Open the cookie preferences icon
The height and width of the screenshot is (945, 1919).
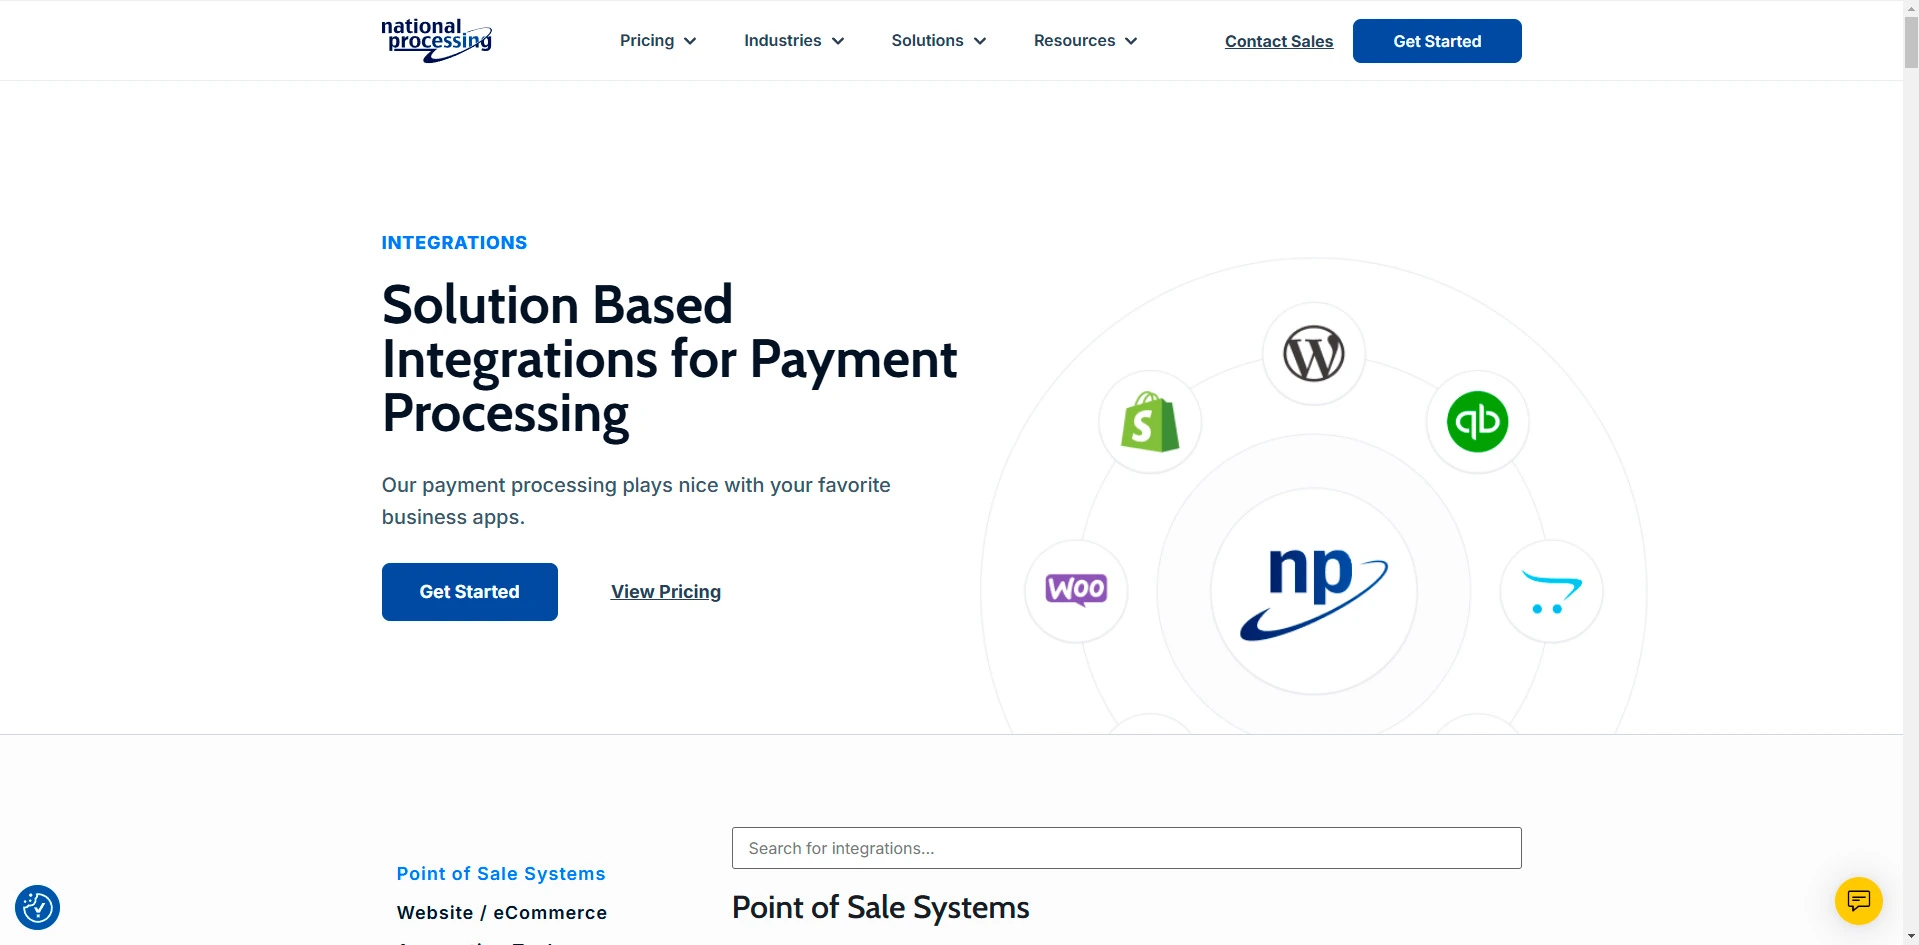click(x=37, y=907)
